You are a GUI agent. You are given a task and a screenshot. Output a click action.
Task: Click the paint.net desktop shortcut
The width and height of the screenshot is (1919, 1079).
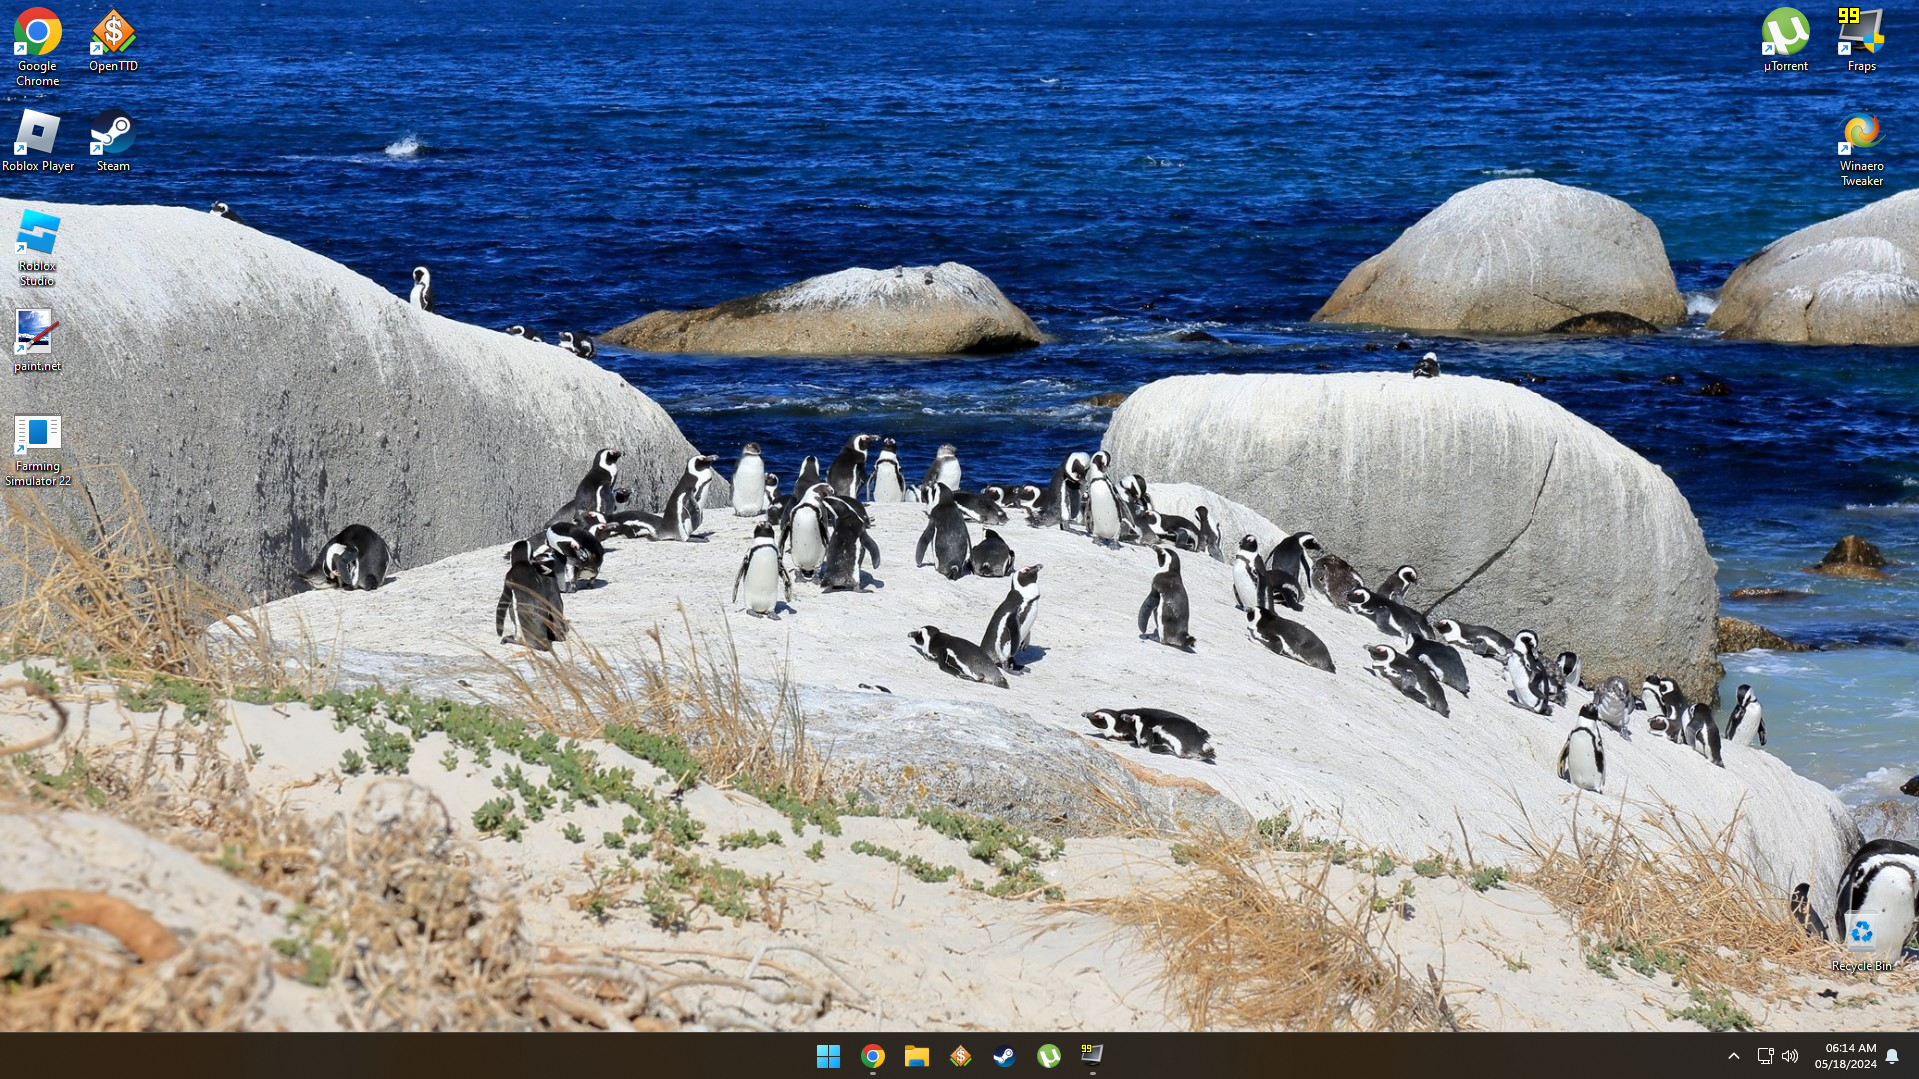click(37, 340)
